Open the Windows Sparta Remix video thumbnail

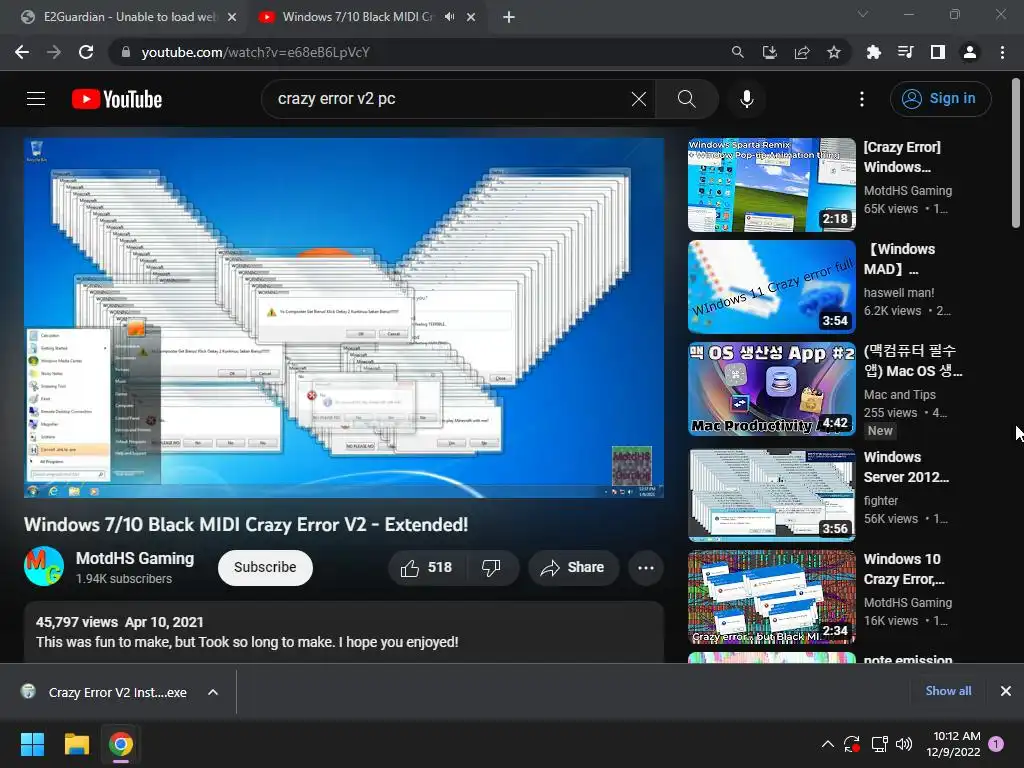[771, 185]
